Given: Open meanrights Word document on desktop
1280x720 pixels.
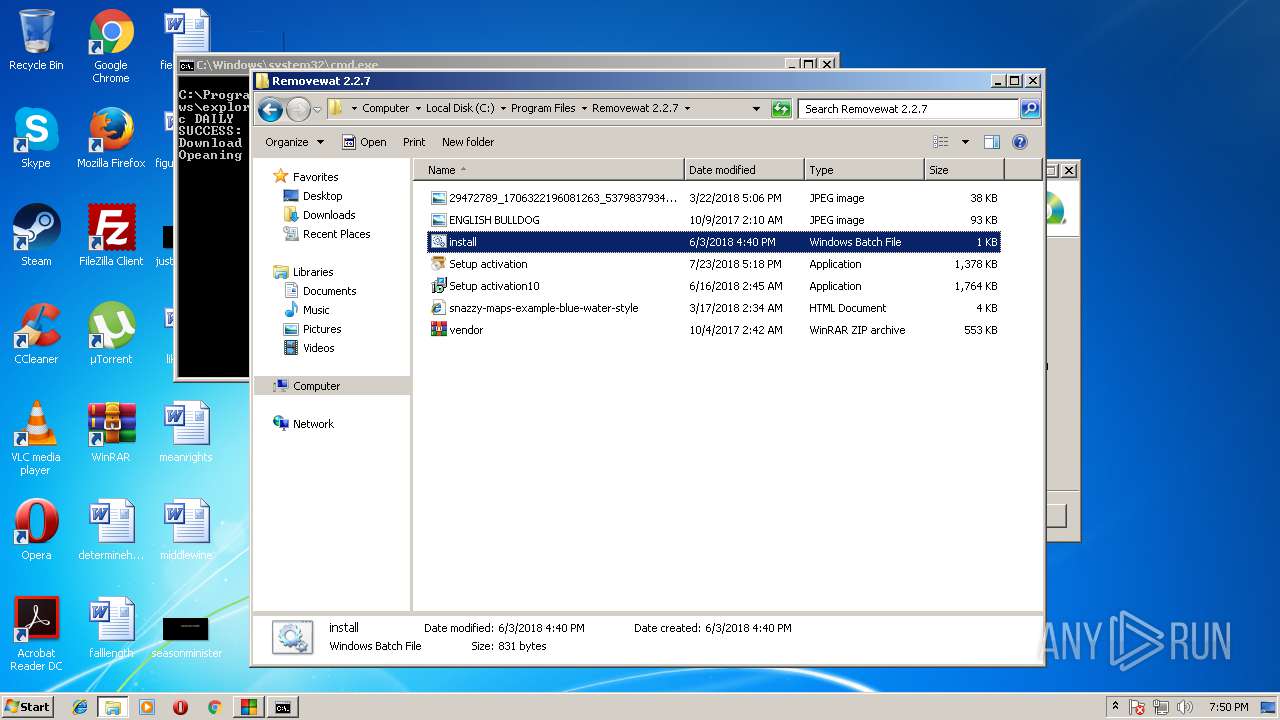Looking at the screenshot, I should (186, 432).
